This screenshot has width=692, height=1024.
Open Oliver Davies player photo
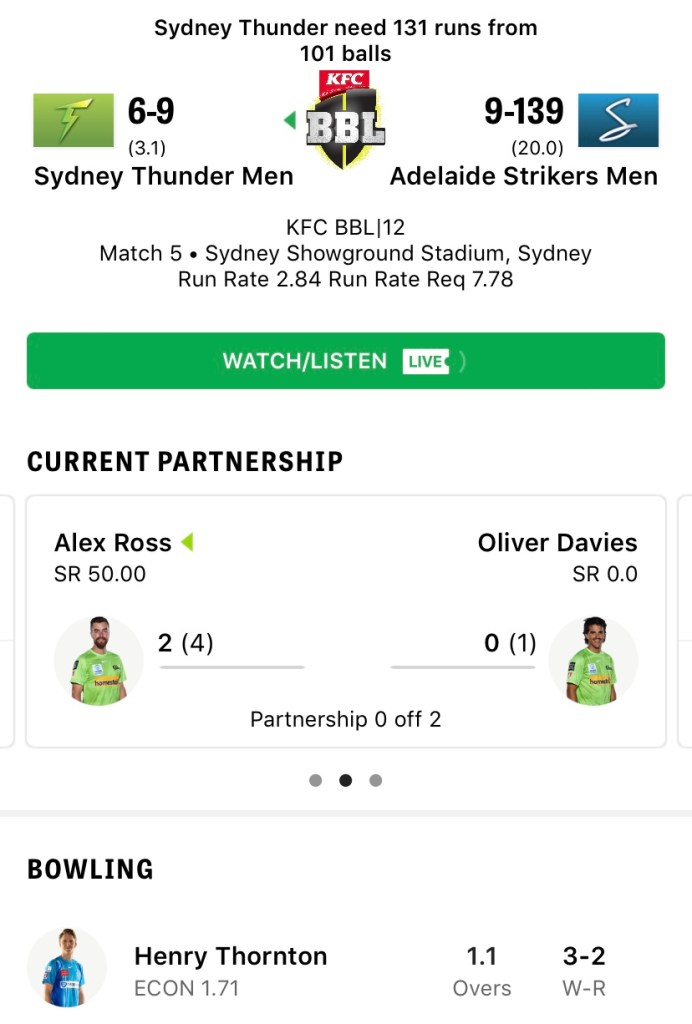pos(593,661)
